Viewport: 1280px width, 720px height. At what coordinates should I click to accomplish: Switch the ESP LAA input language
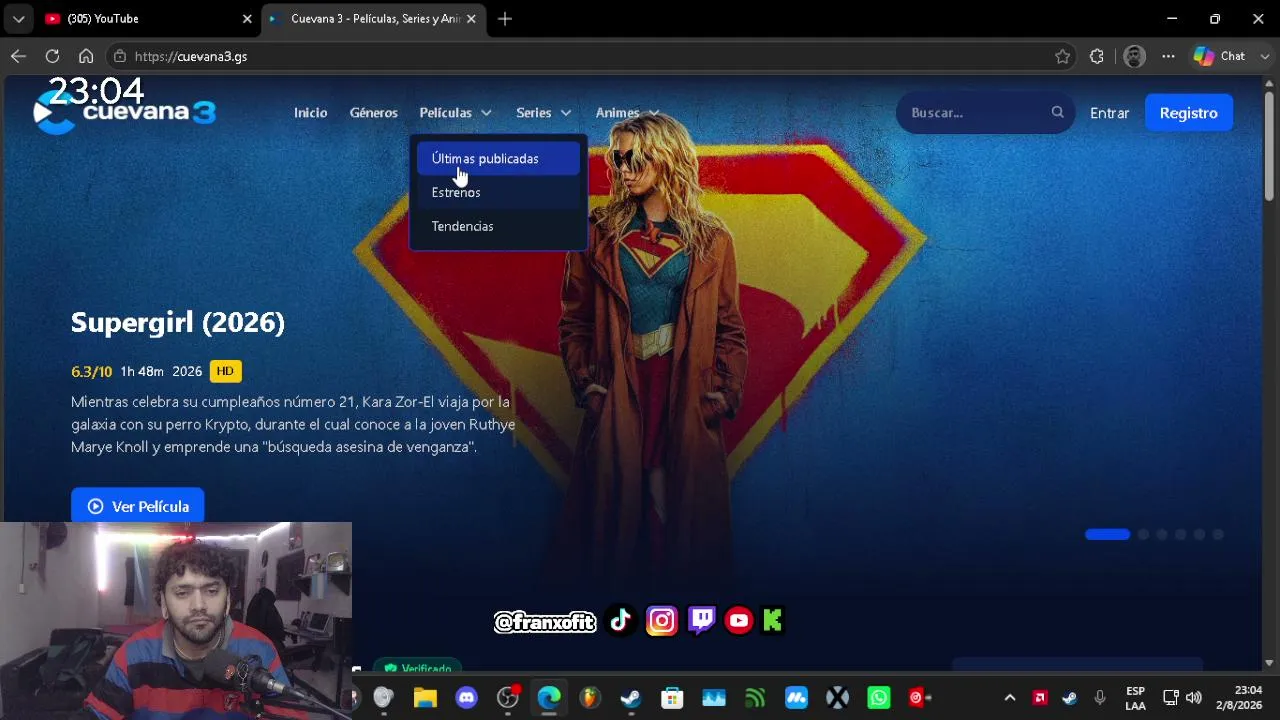[1135, 698]
